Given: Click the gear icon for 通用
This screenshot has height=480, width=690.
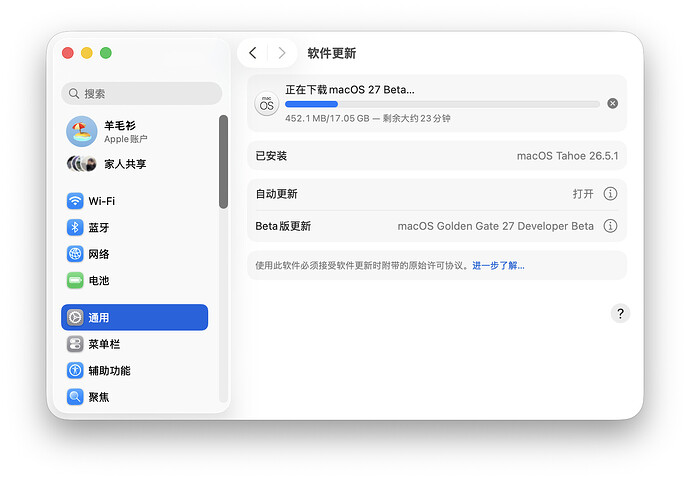Looking at the screenshot, I should (75, 317).
